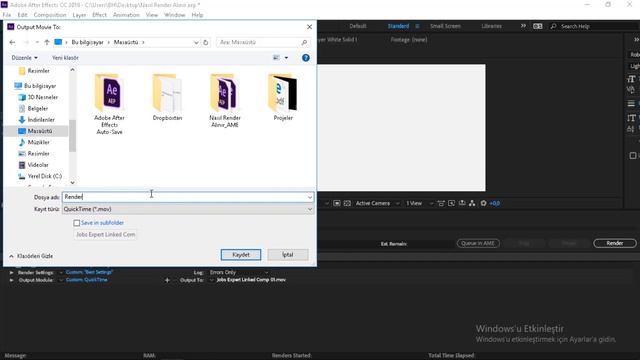Image resolution: width=640 pixels, height=360 pixels.
Task: Close the Output Movie To dialog
Action: pos(309,27)
